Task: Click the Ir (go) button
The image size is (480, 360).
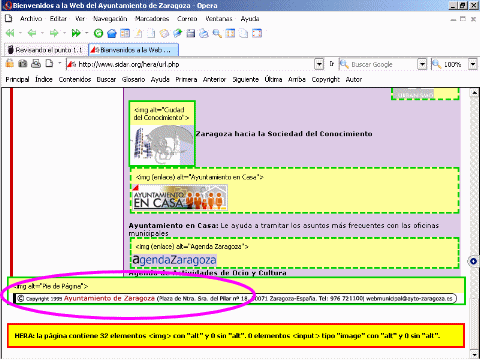Action: (332, 64)
